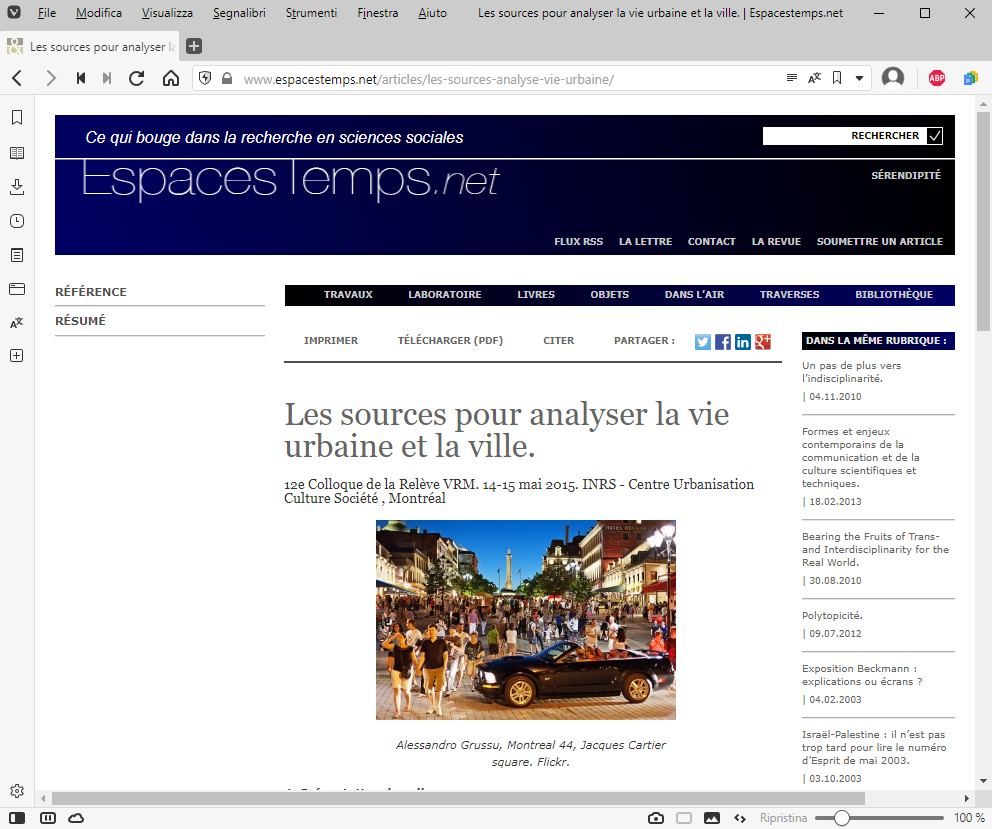Select the Les sources pour analyser tab
Image resolution: width=992 pixels, height=829 pixels.
pos(91,46)
